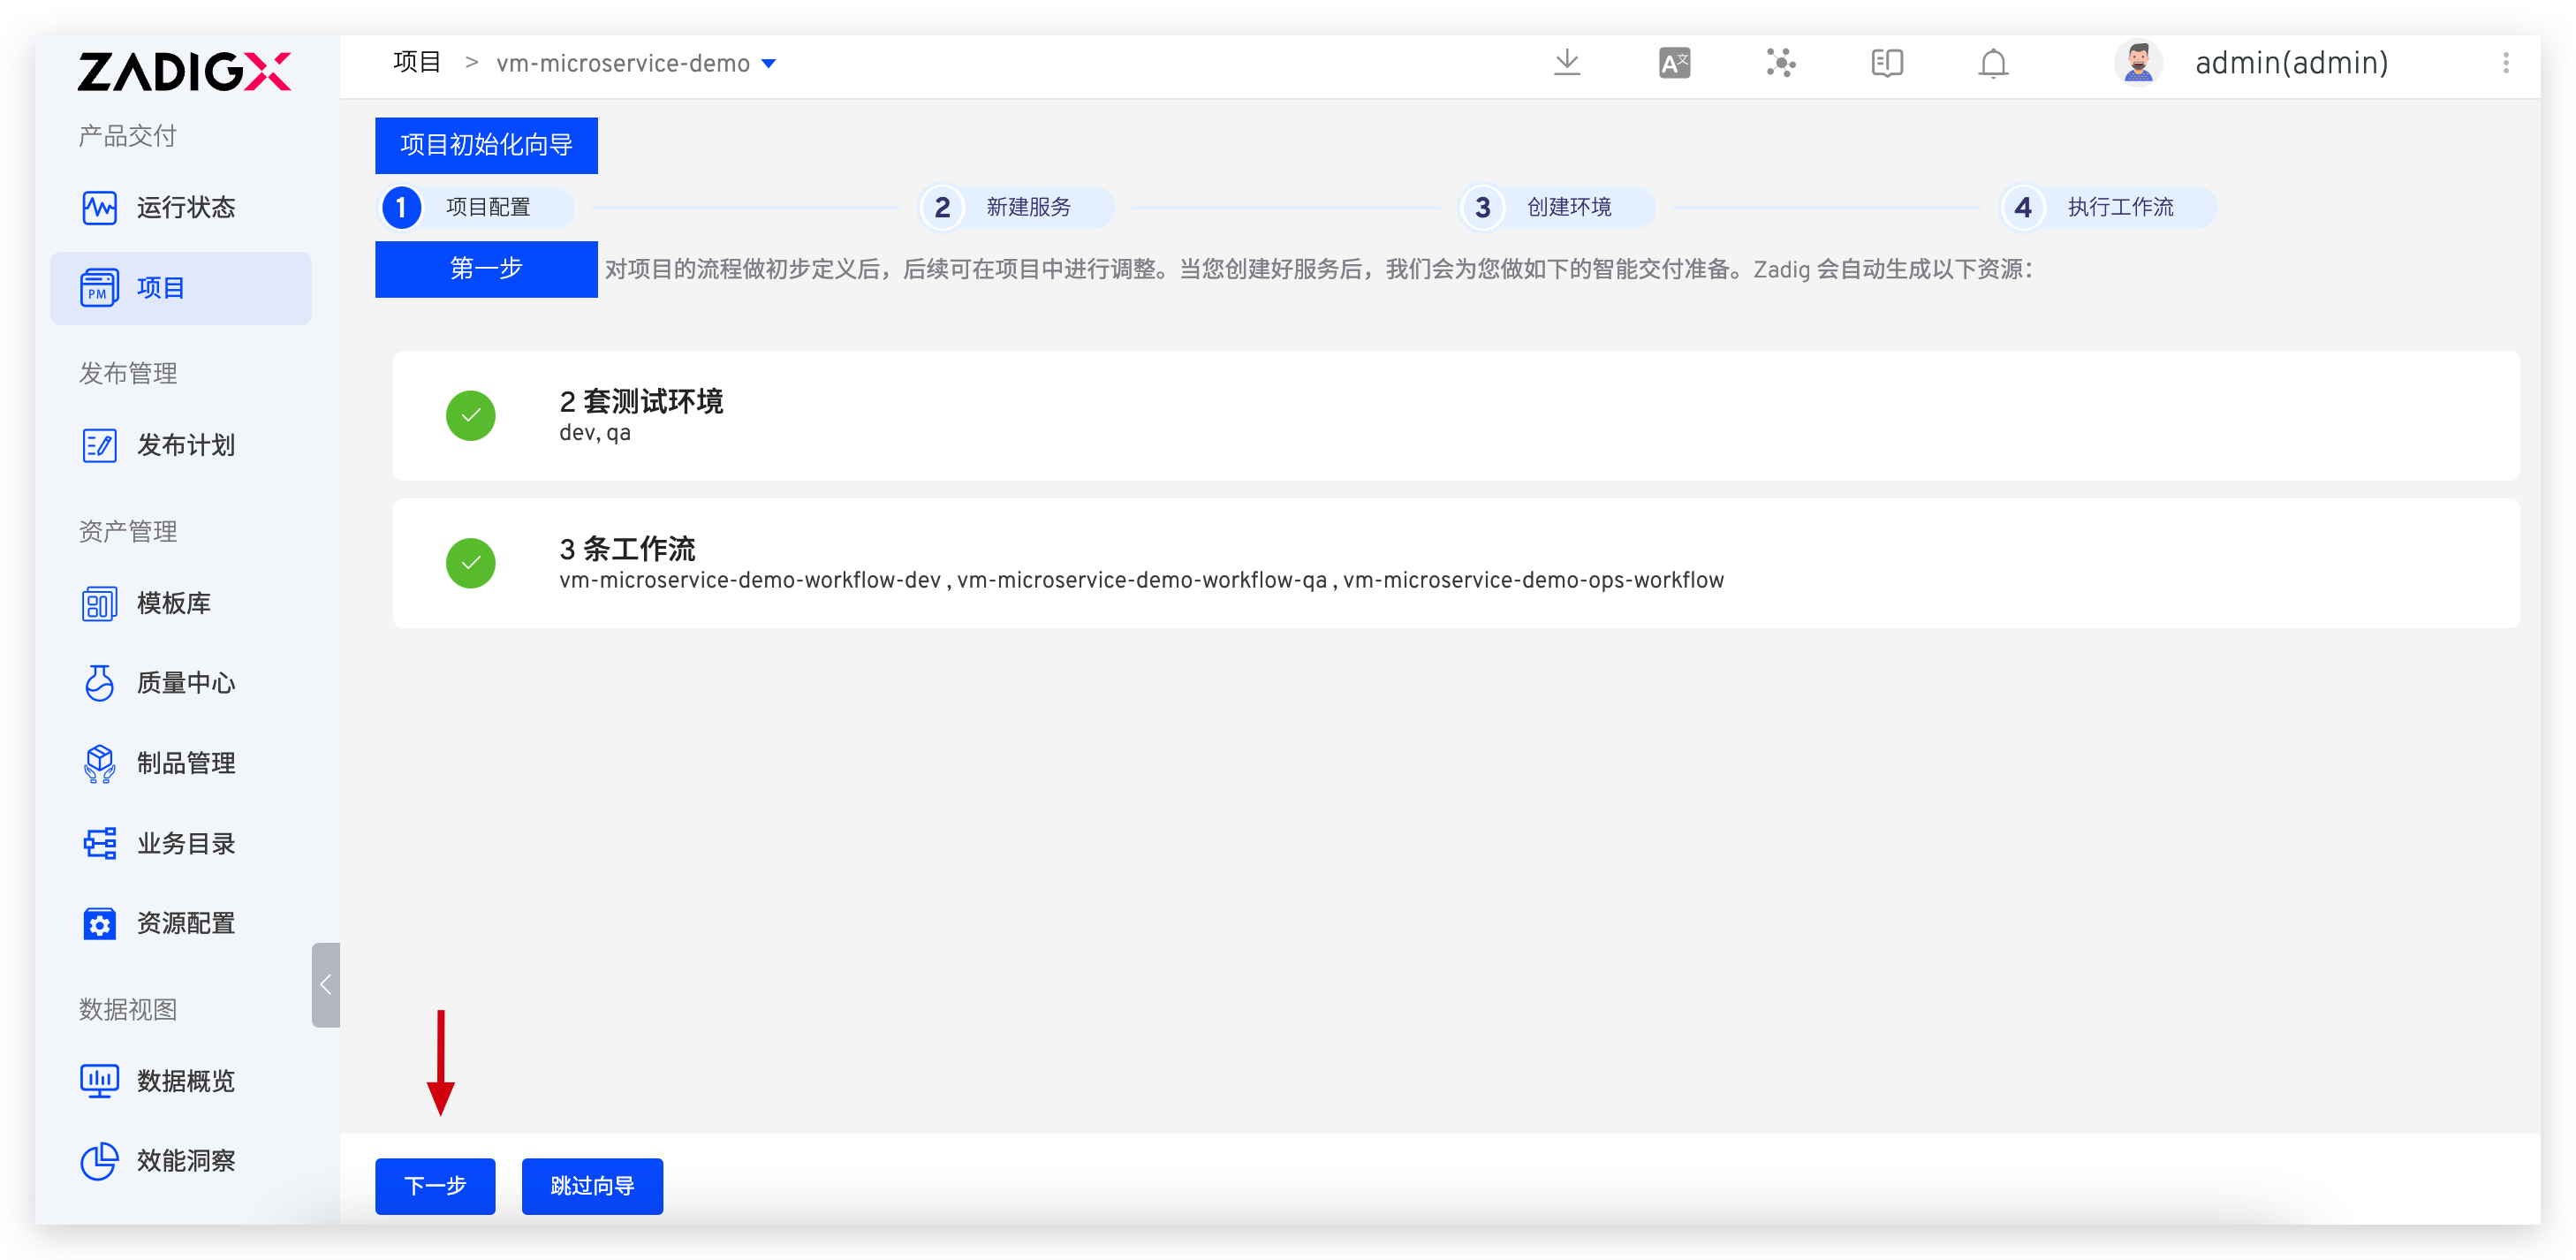
Task: Click the 下一步 button
Action: tap(435, 1186)
